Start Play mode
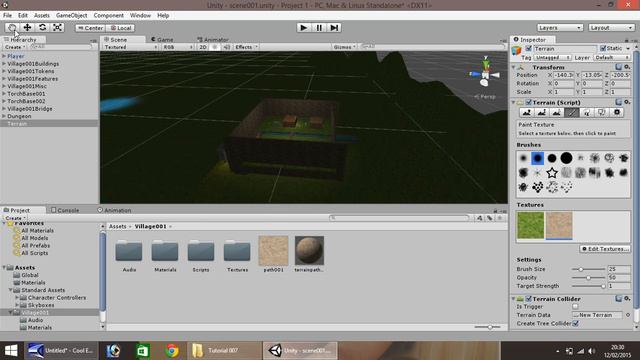This screenshot has height=360, width=640. click(303, 28)
